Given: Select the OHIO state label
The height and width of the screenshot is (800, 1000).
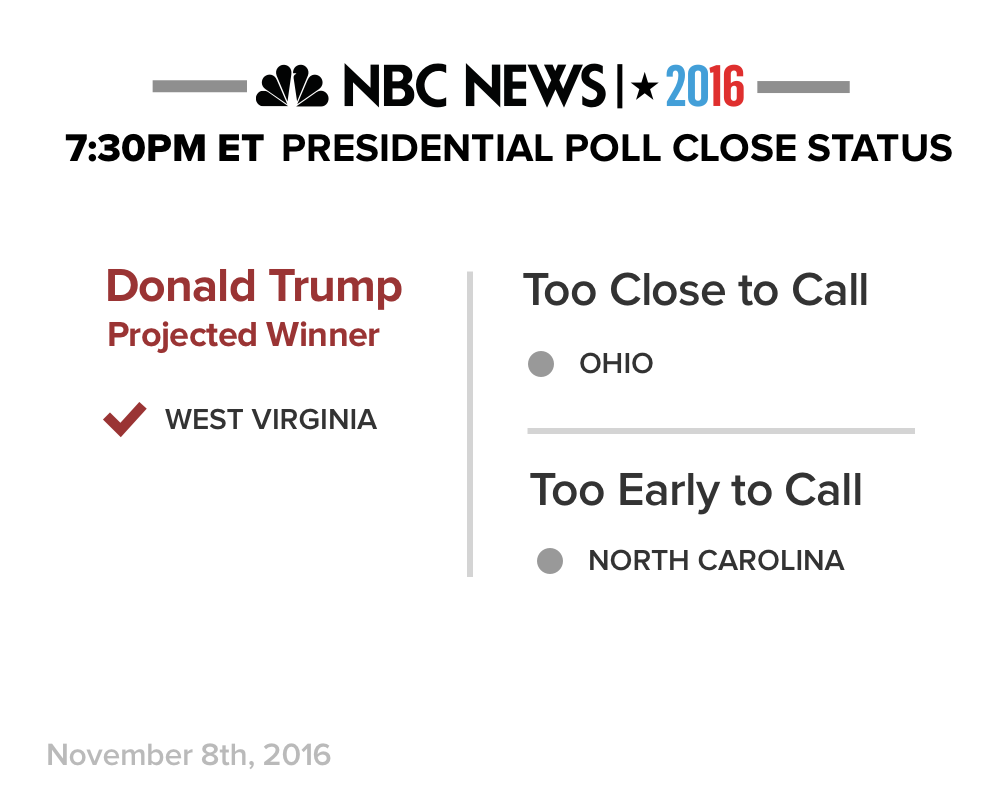Looking at the screenshot, I should (616, 364).
